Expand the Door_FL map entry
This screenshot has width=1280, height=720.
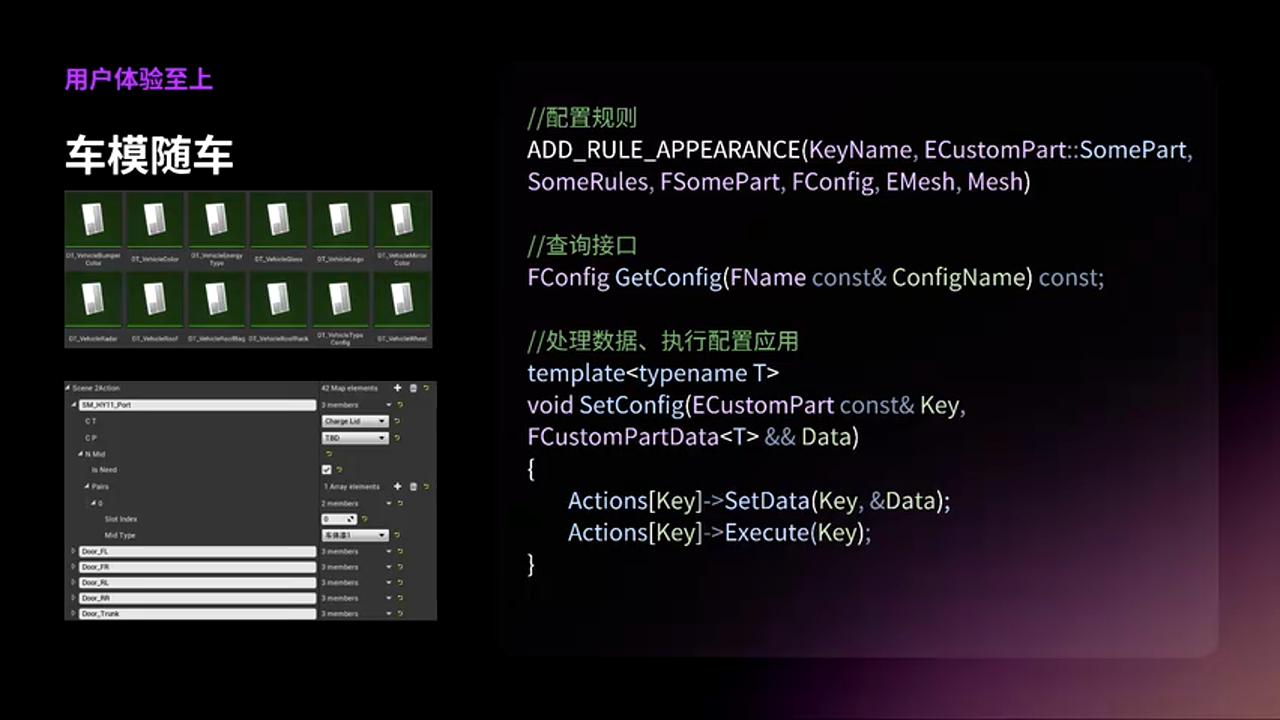point(73,552)
